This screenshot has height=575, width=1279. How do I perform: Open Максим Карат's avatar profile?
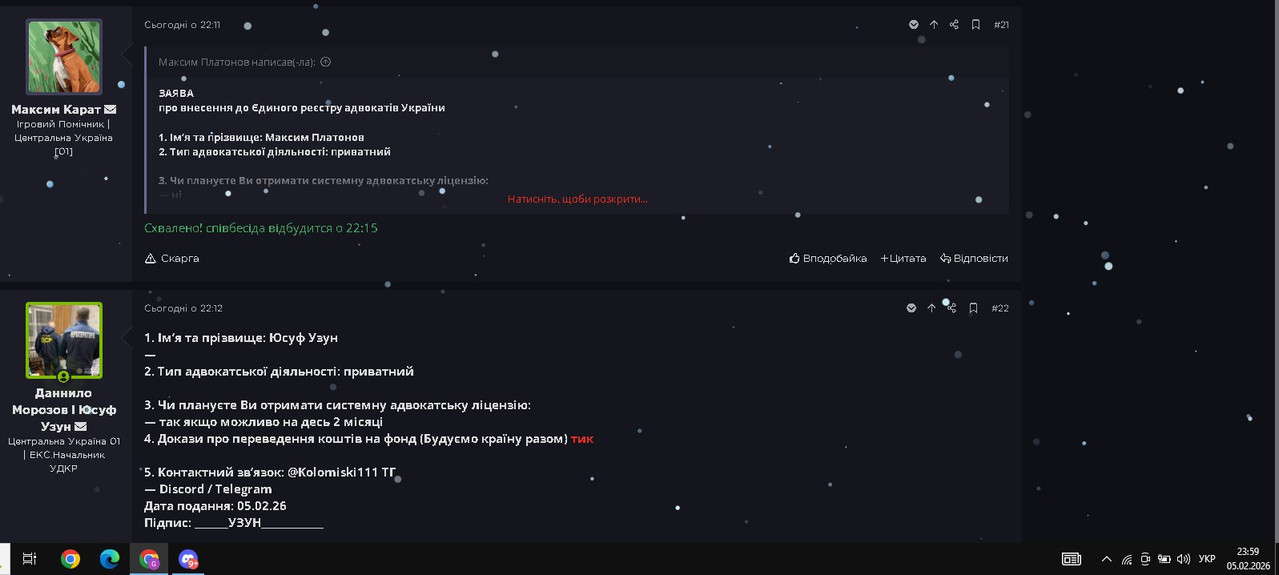tap(64, 57)
